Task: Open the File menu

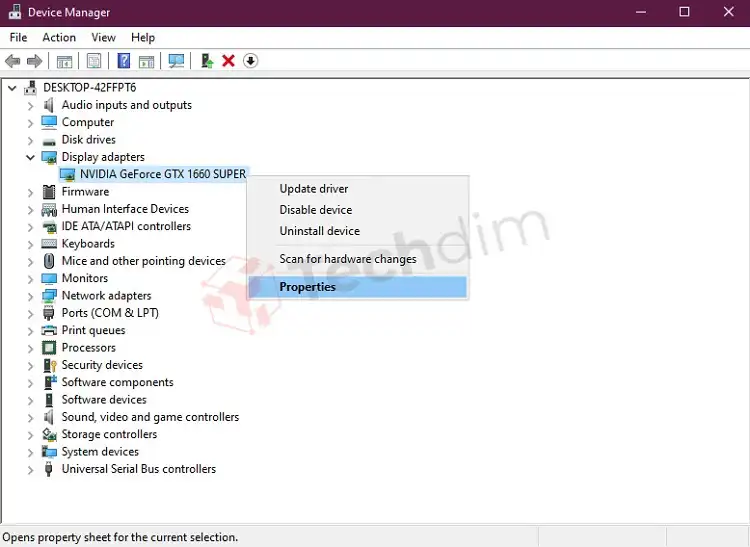Action: pyautogui.click(x=18, y=37)
